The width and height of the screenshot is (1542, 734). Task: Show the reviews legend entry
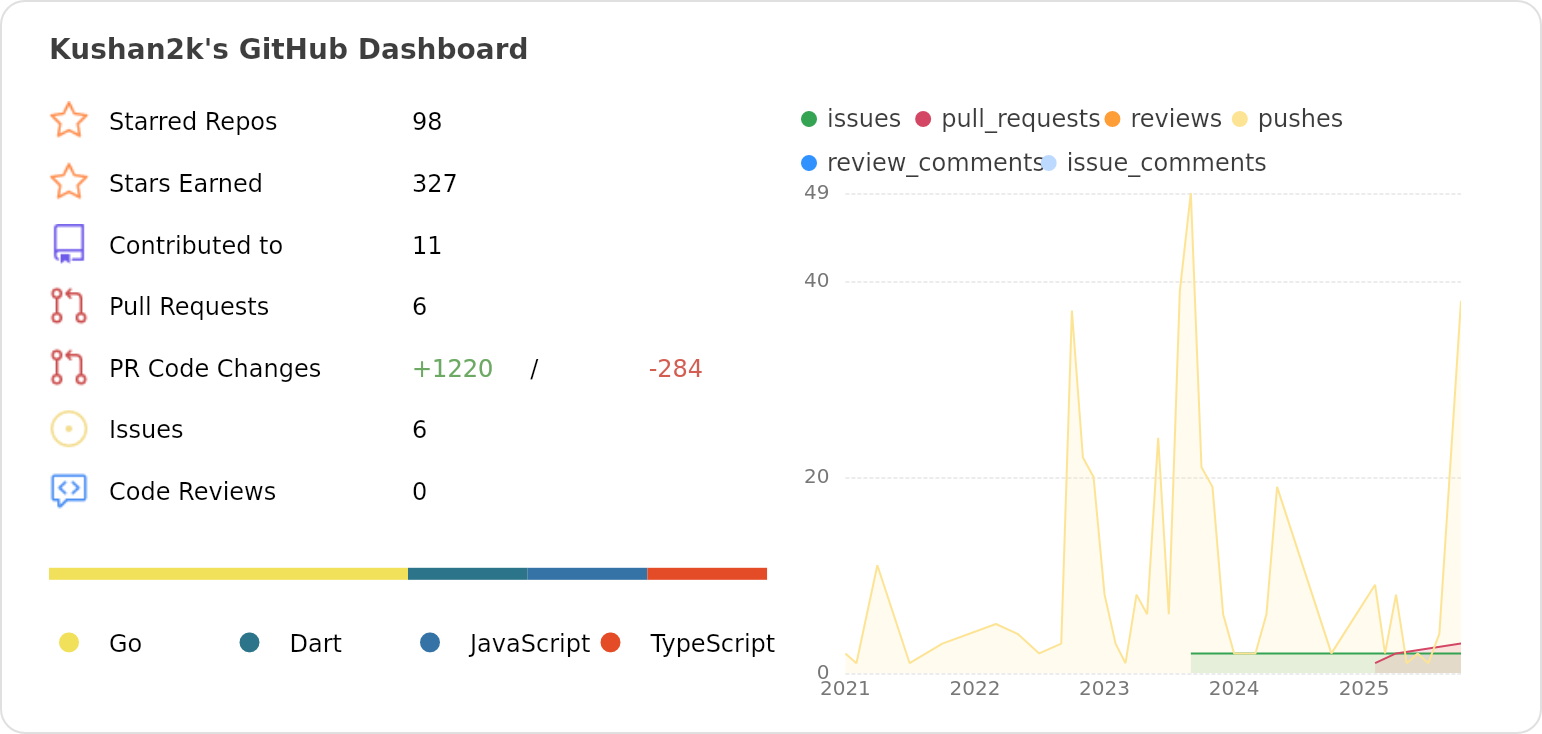click(x=1113, y=118)
